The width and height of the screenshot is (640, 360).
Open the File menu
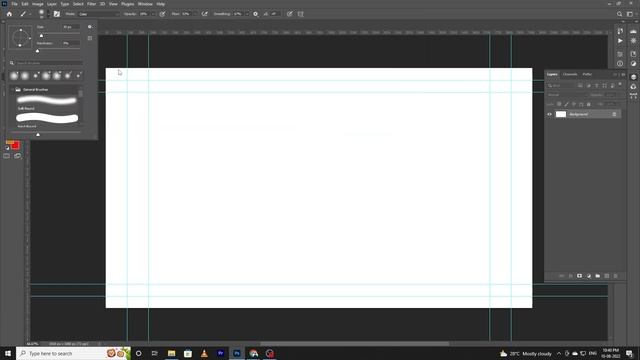(x=14, y=4)
